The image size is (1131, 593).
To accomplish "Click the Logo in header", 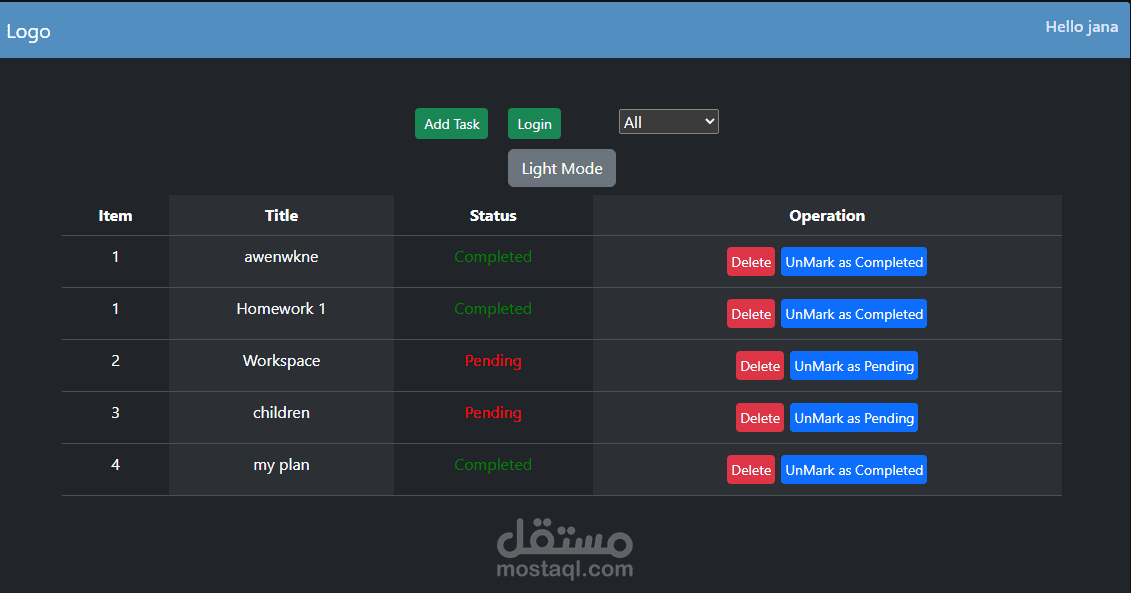I will [x=28, y=32].
